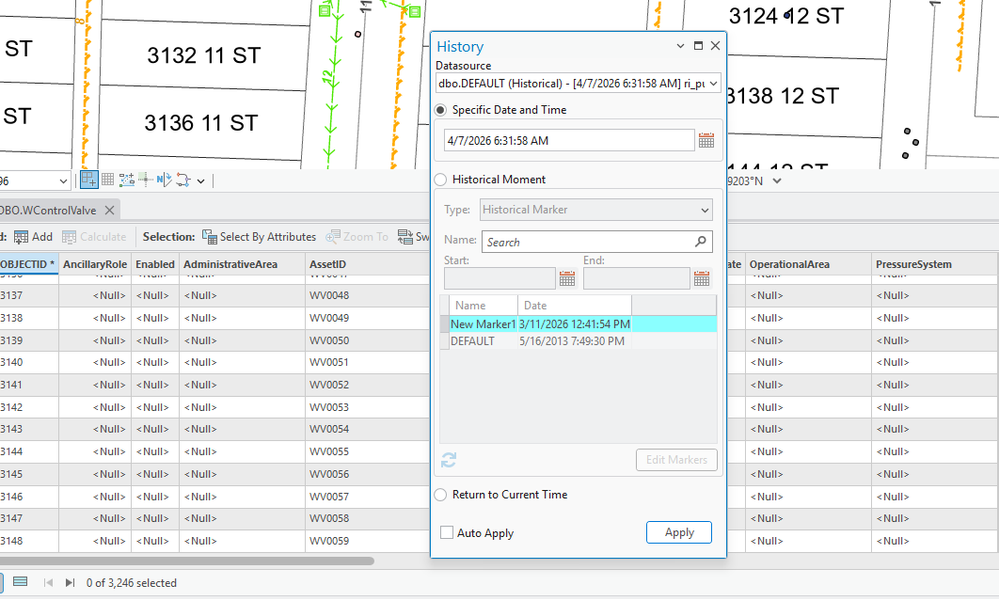Click the Calculate field button

point(94,237)
